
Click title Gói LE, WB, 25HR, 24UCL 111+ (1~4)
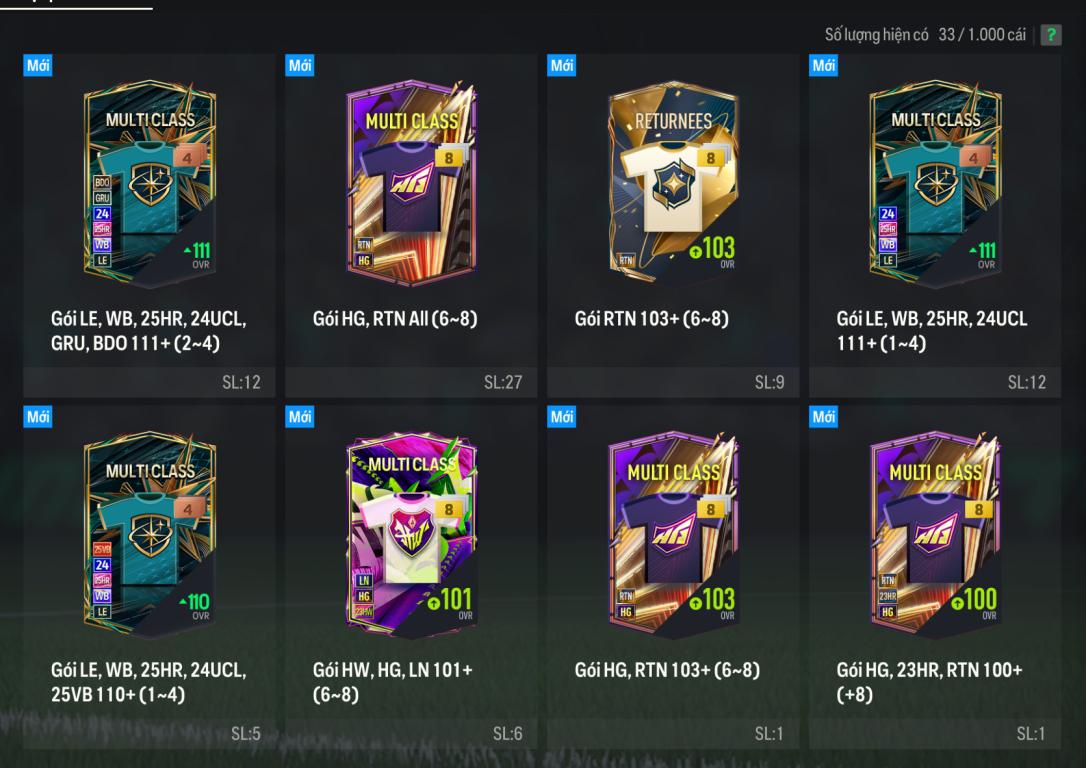coord(932,330)
